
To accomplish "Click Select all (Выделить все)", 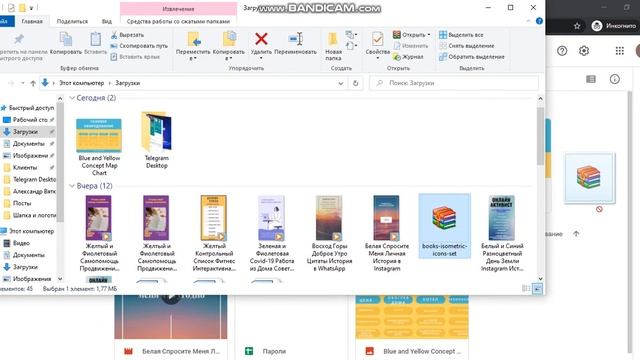I will (x=461, y=35).
